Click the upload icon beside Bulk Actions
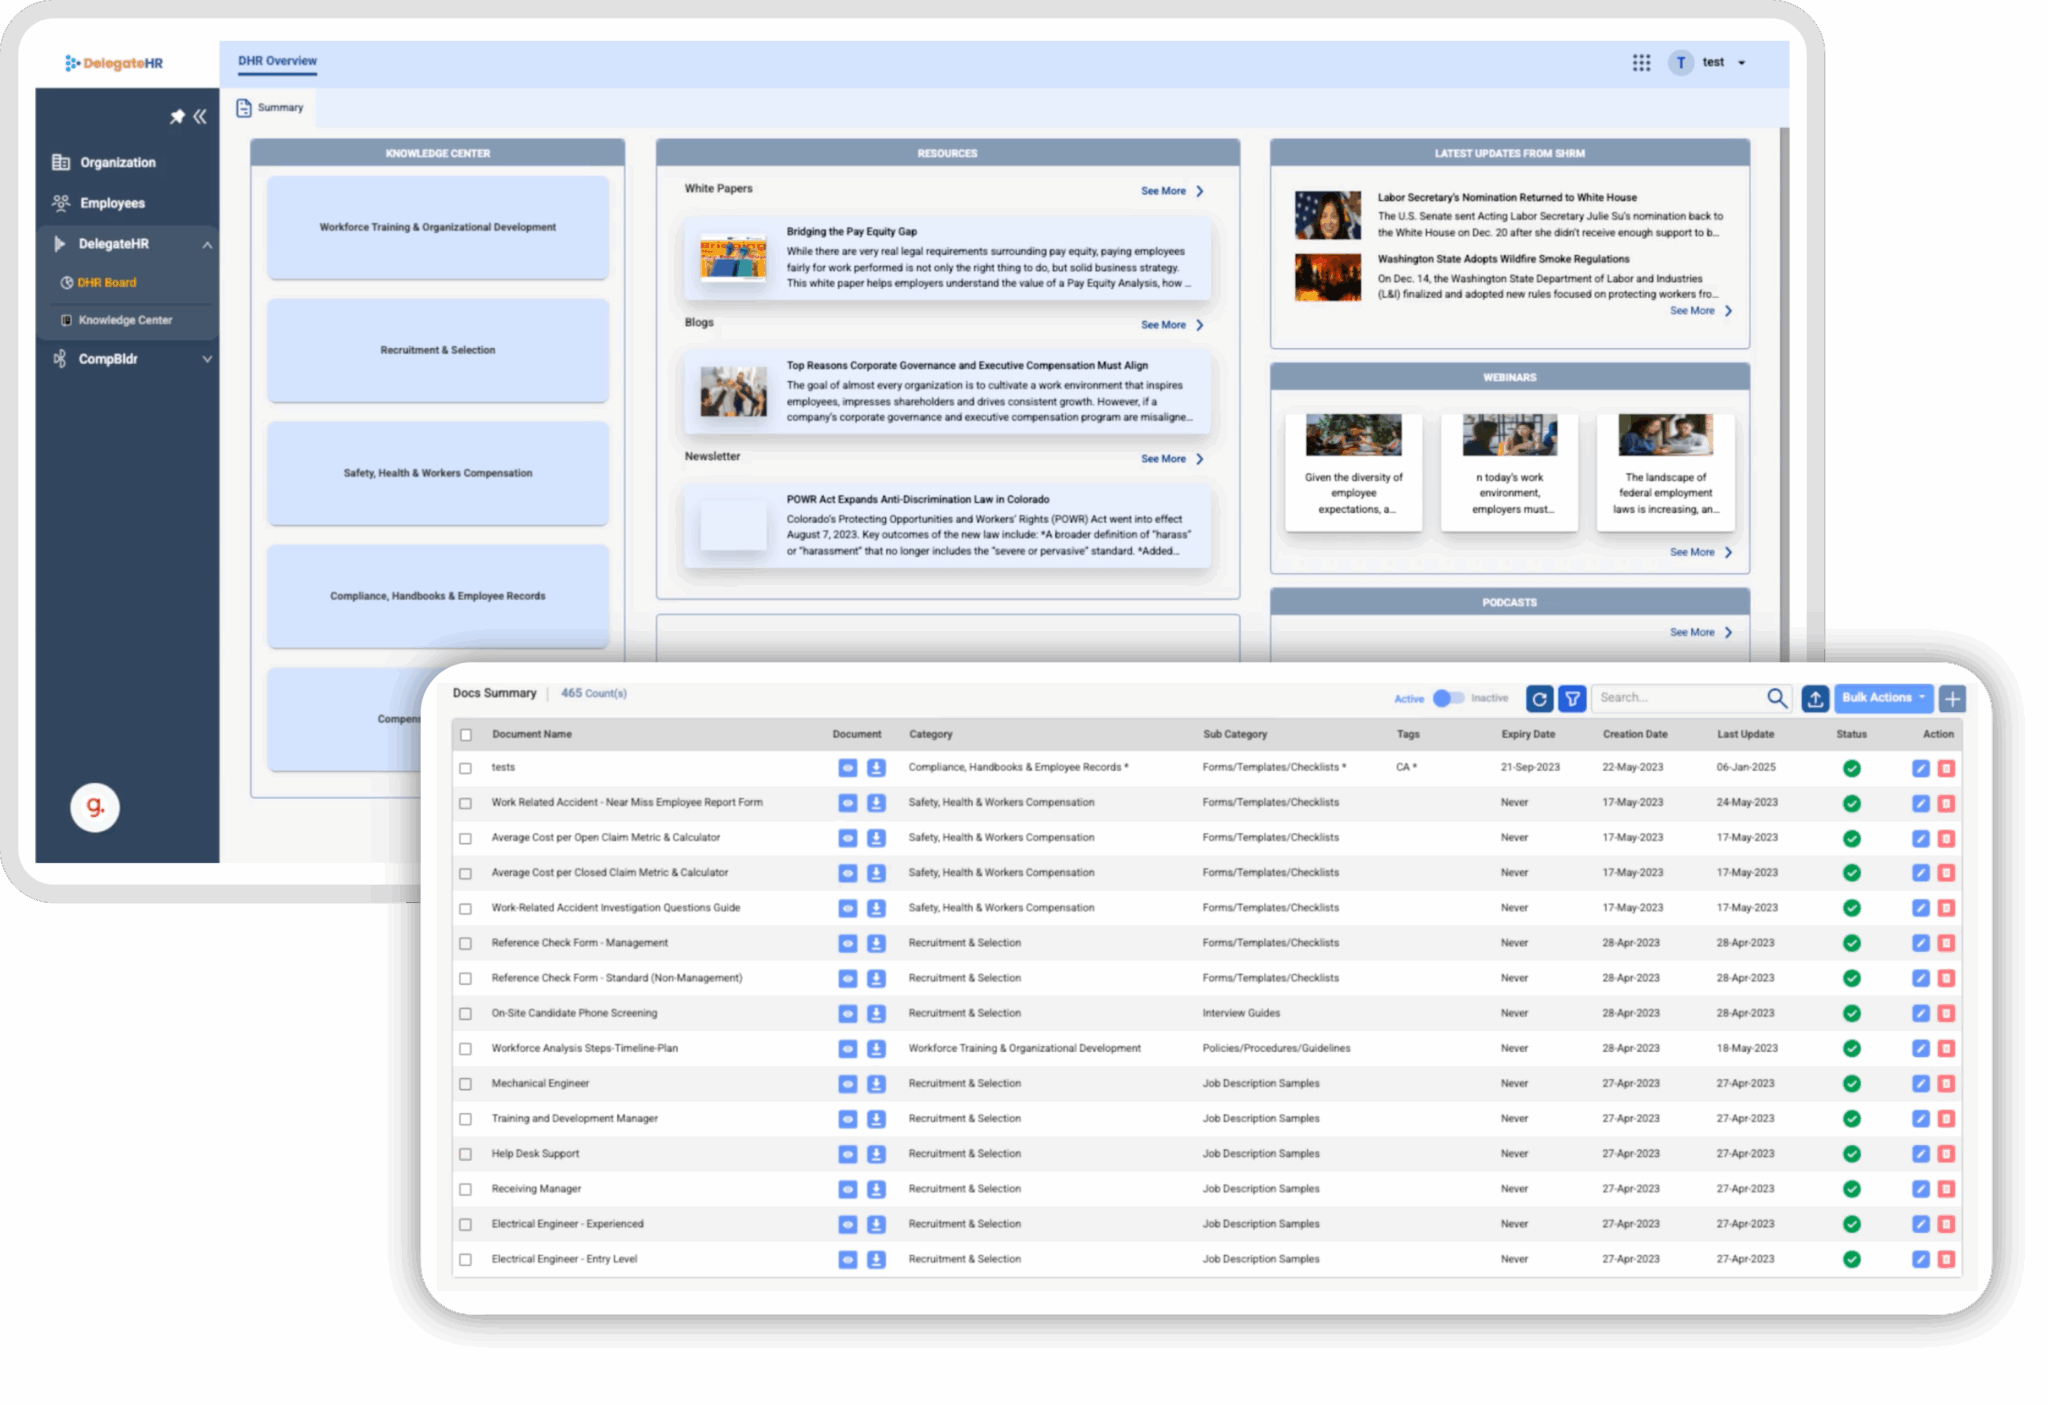The image size is (2048, 1405). point(1815,698)
